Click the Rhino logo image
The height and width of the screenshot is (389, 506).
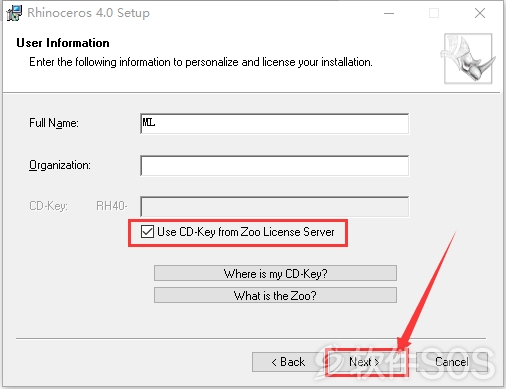tap(468, 58)
